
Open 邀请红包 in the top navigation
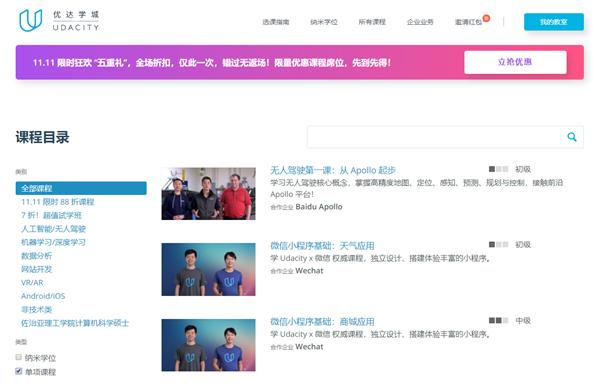(x=468, y=22)
